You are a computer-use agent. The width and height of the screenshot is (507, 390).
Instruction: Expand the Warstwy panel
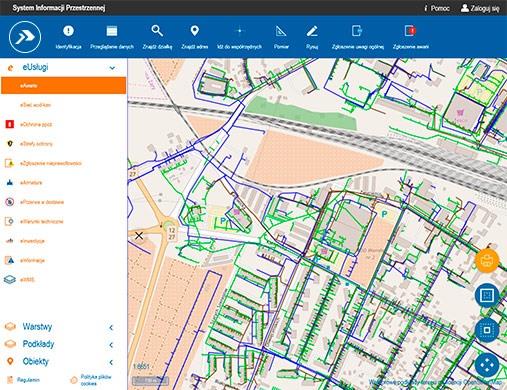(x=111, y=327)
